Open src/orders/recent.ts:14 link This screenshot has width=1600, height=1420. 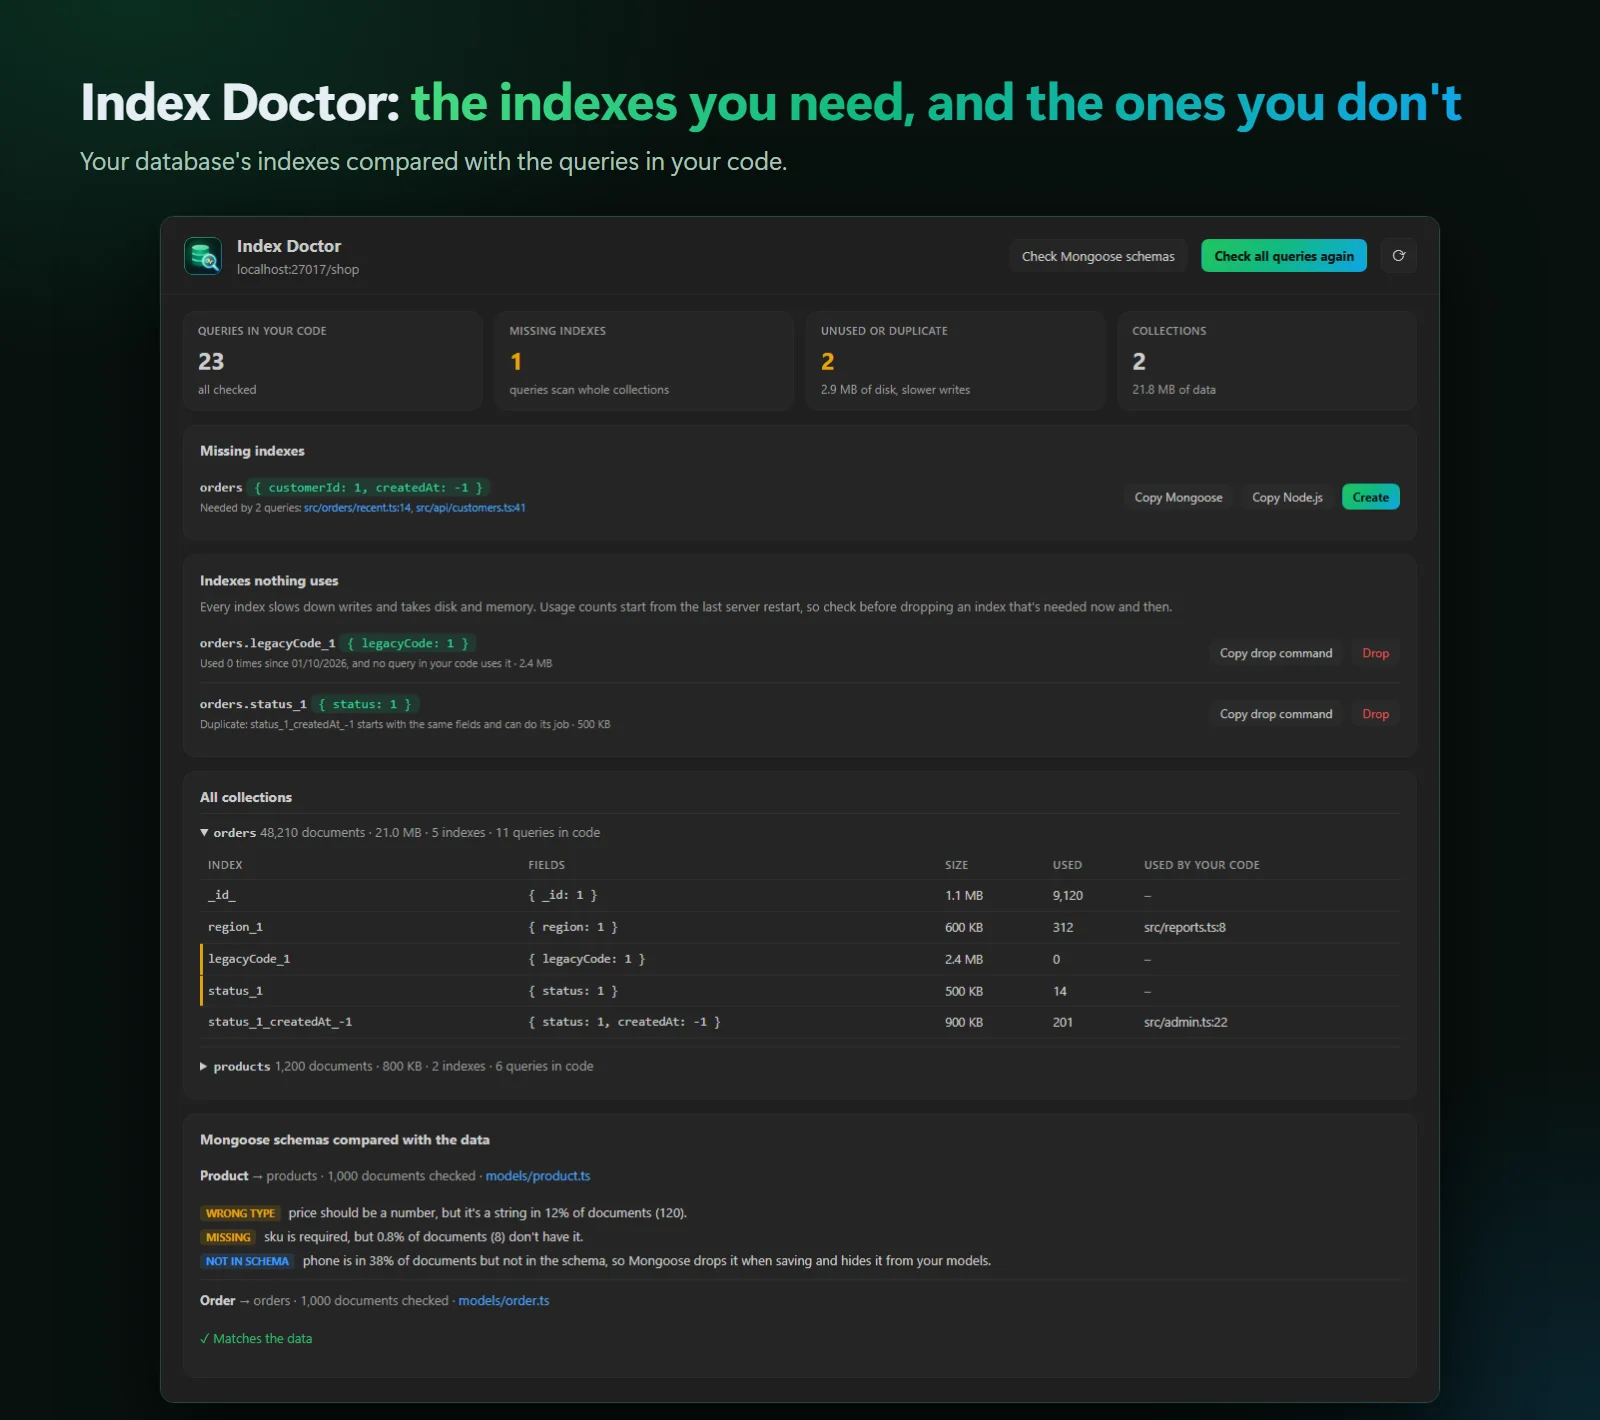point(357,508)
